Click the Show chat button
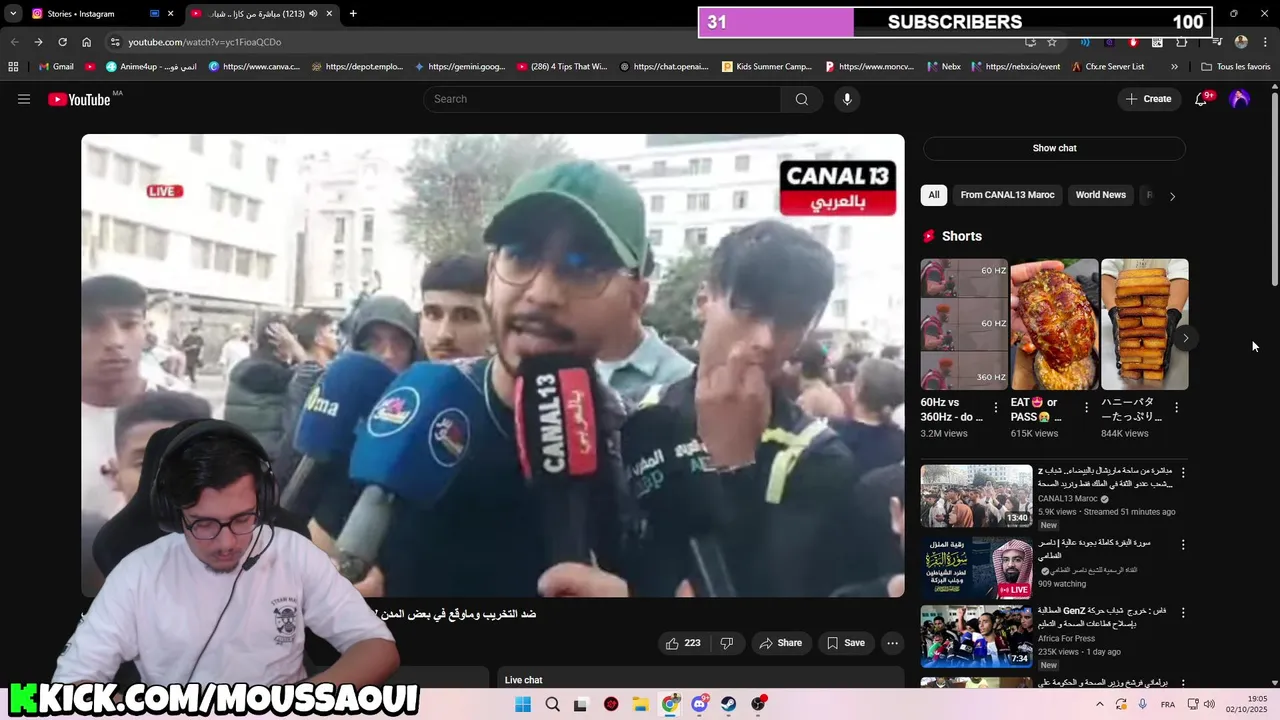Image resolution: width=1280 pixels, height=720 pixels. (x=1054, y=148)
